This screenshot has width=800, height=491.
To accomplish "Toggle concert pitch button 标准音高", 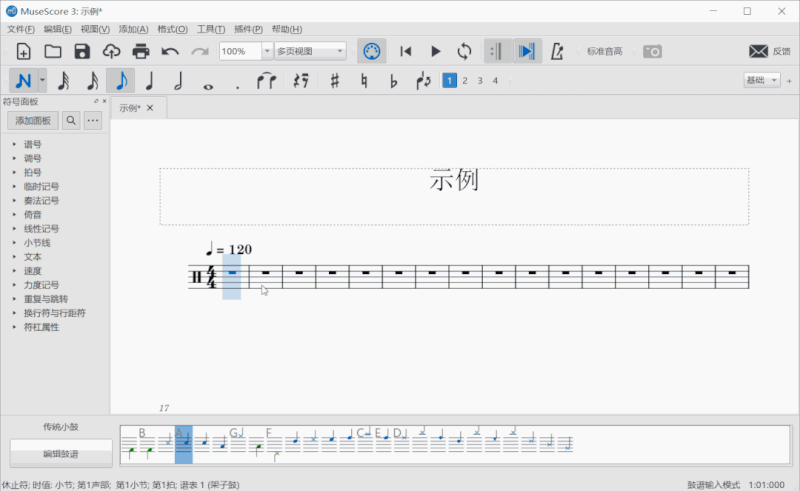I will [604, 52].
